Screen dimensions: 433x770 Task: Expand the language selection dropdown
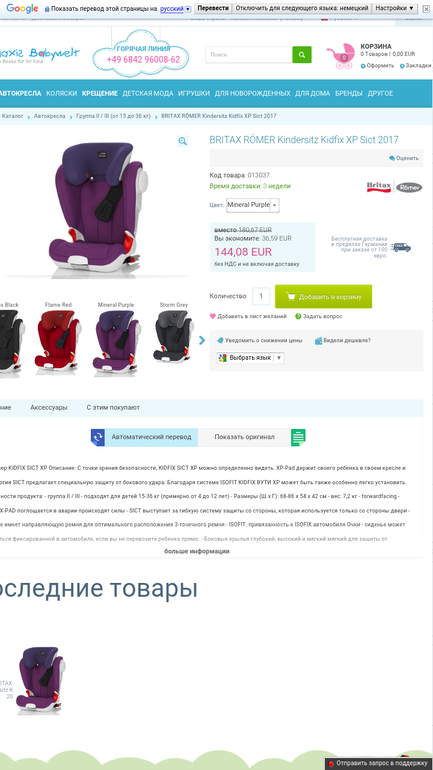click(250, 358)
